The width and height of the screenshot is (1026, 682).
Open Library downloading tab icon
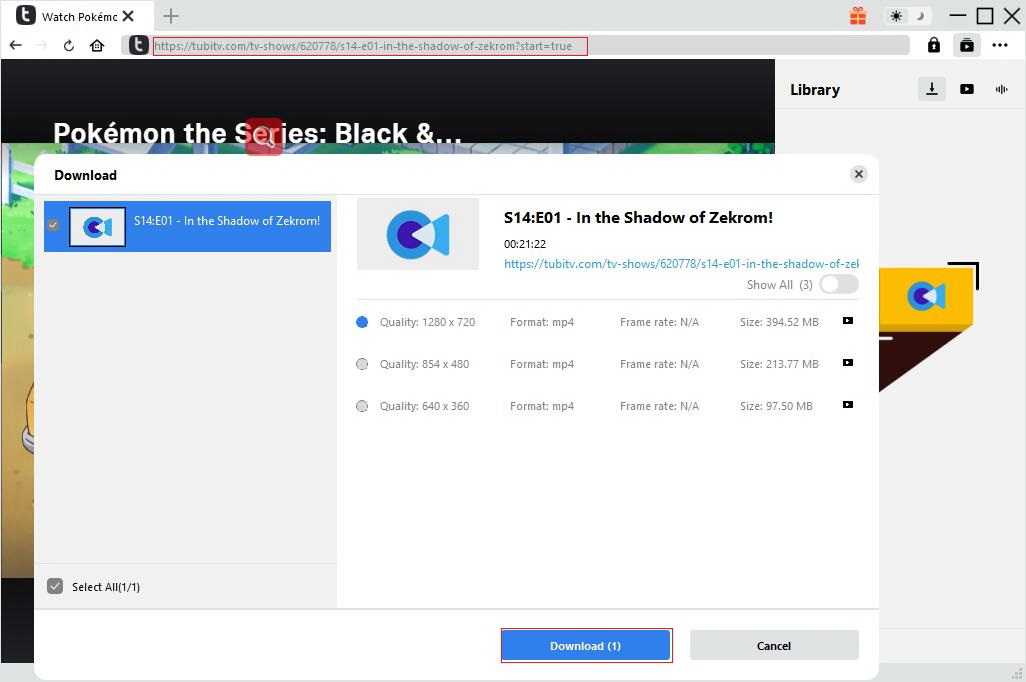coord(932,89)
